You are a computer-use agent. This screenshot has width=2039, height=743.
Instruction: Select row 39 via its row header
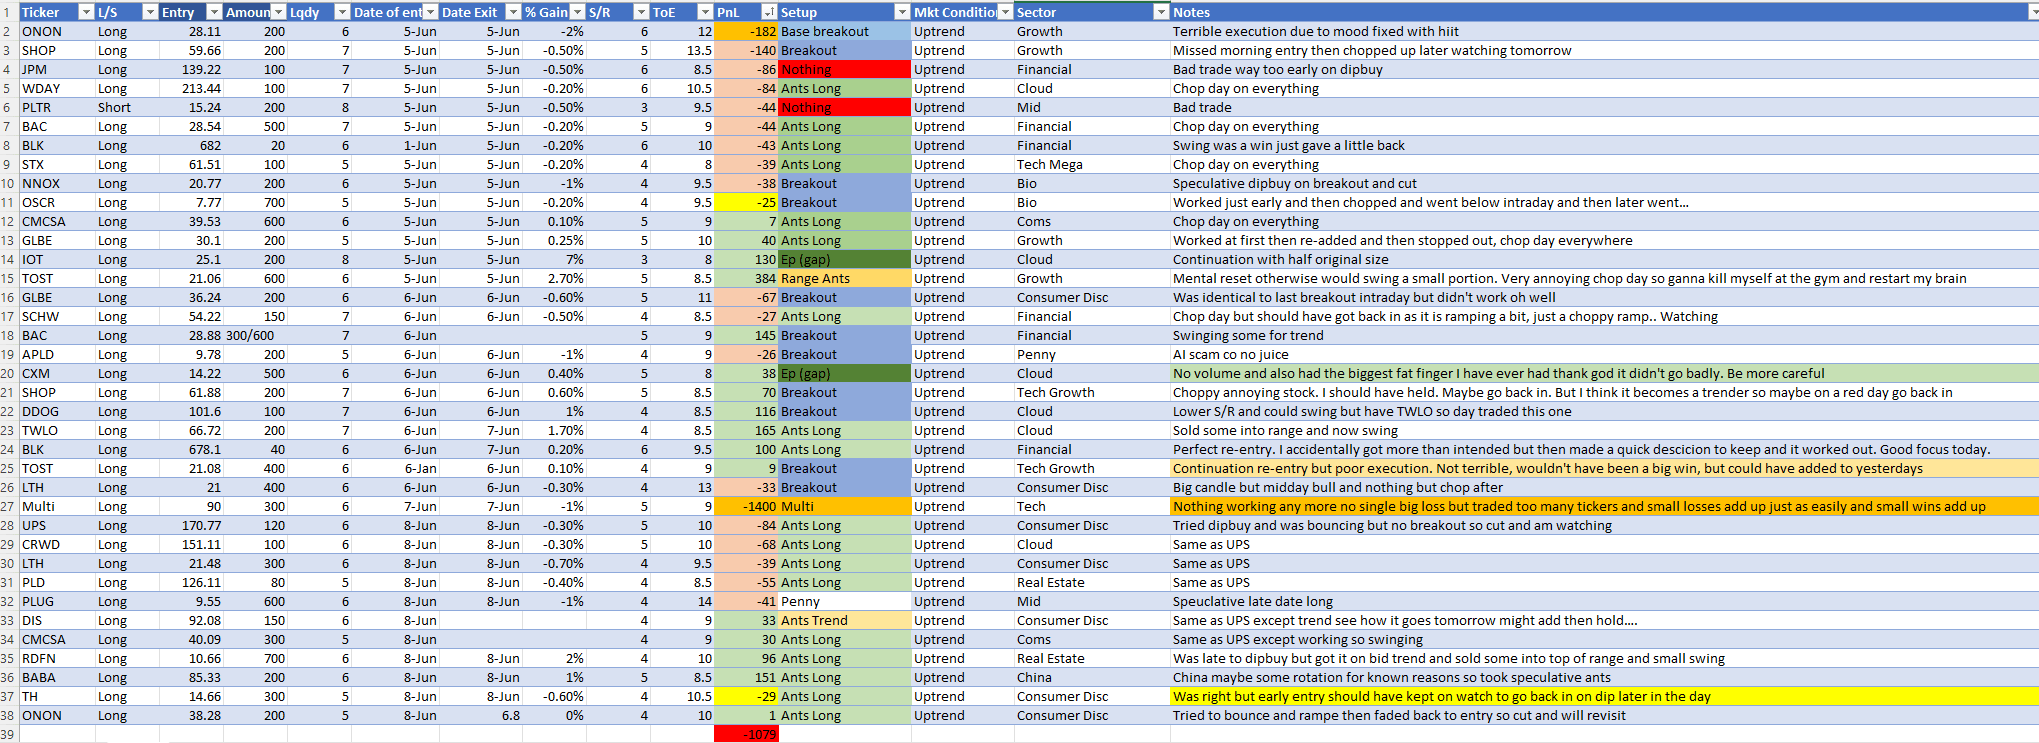[x=9, y=734]
